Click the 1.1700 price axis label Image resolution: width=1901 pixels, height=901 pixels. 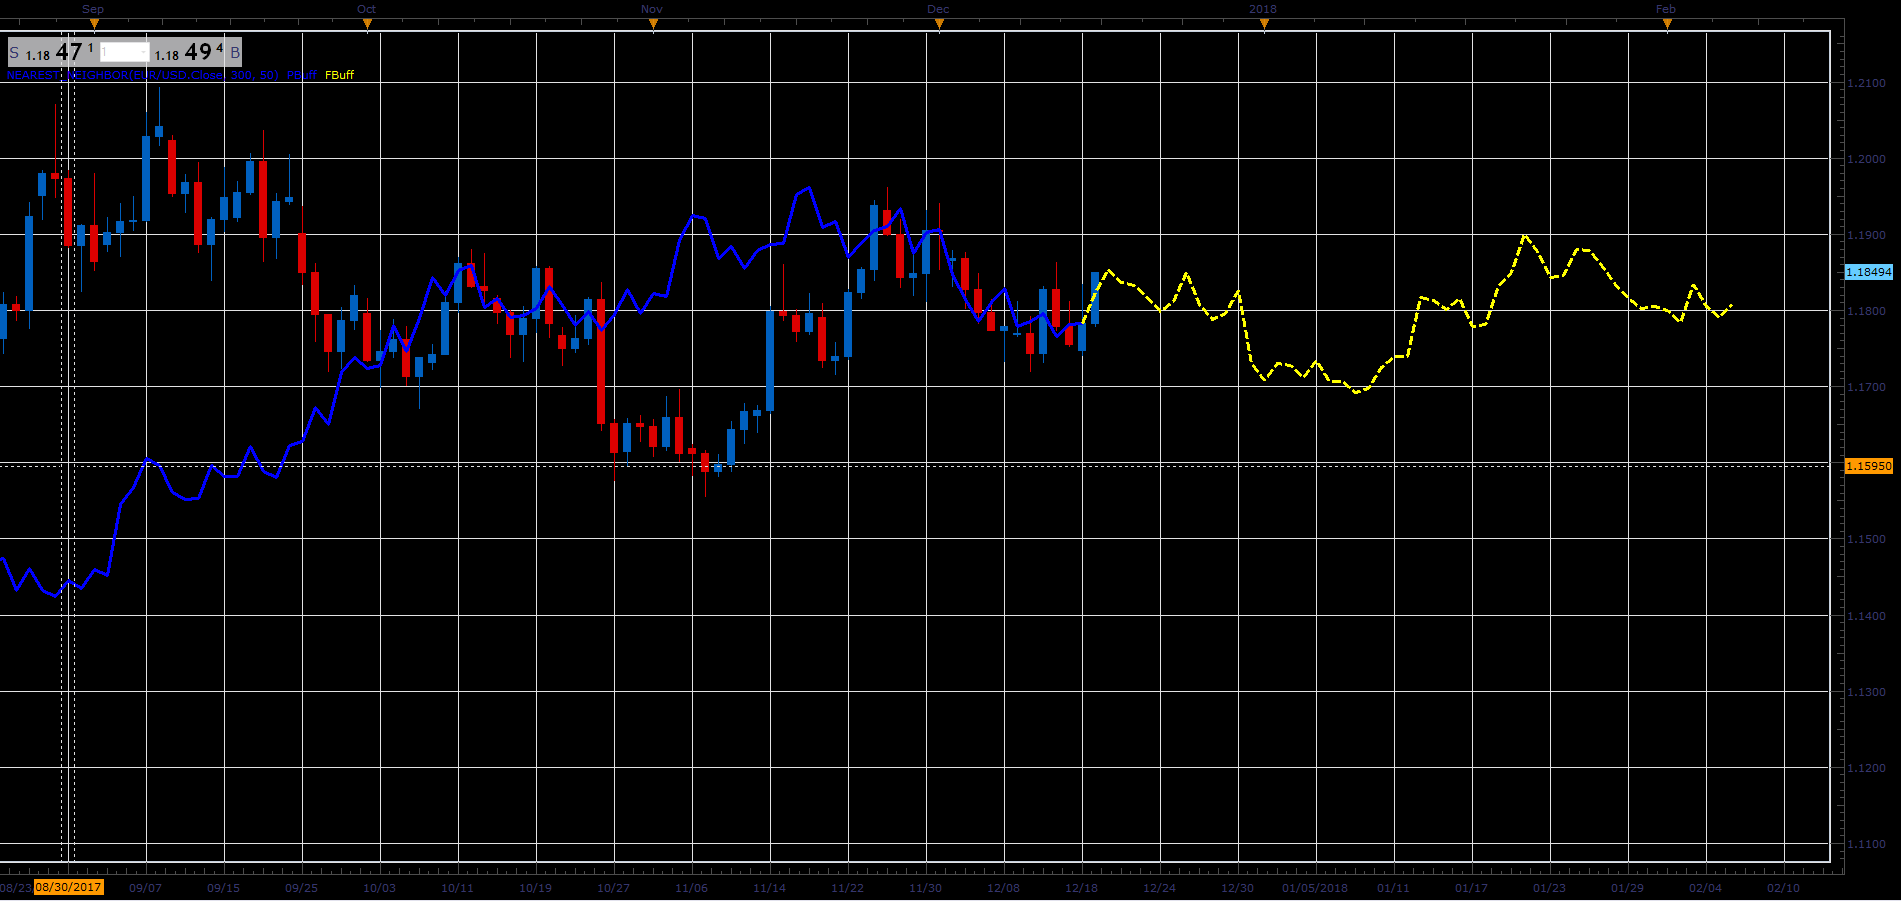(1866, 388)
